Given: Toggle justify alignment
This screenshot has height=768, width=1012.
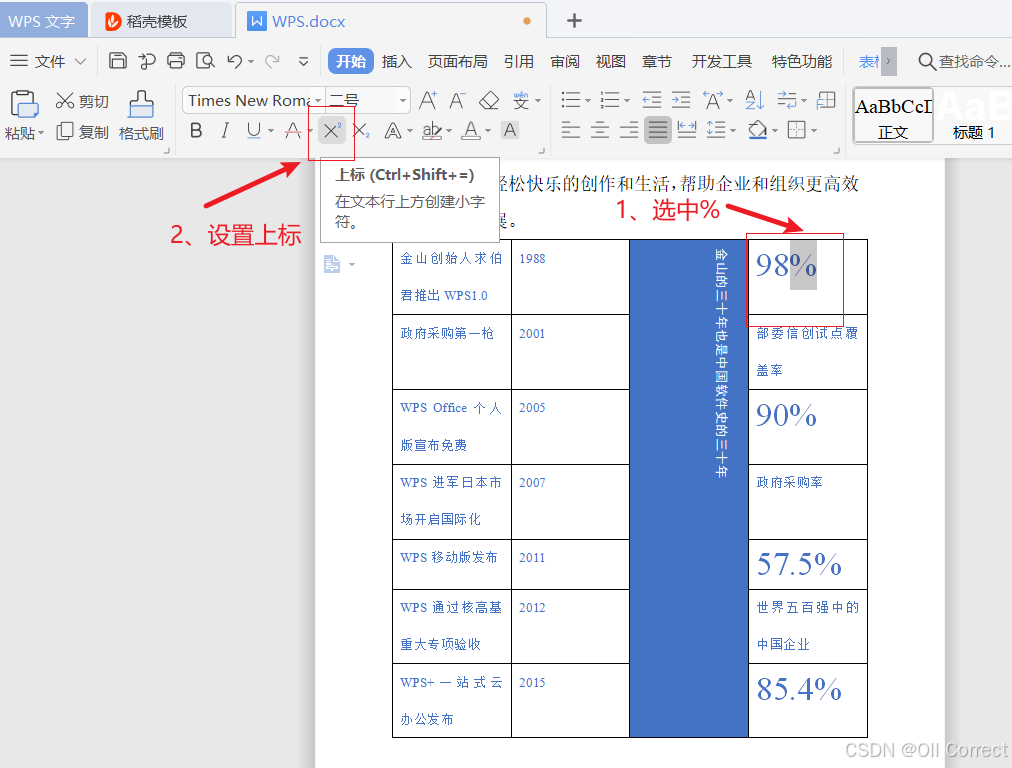Looking at the screenshot, I should click(658, 130).
